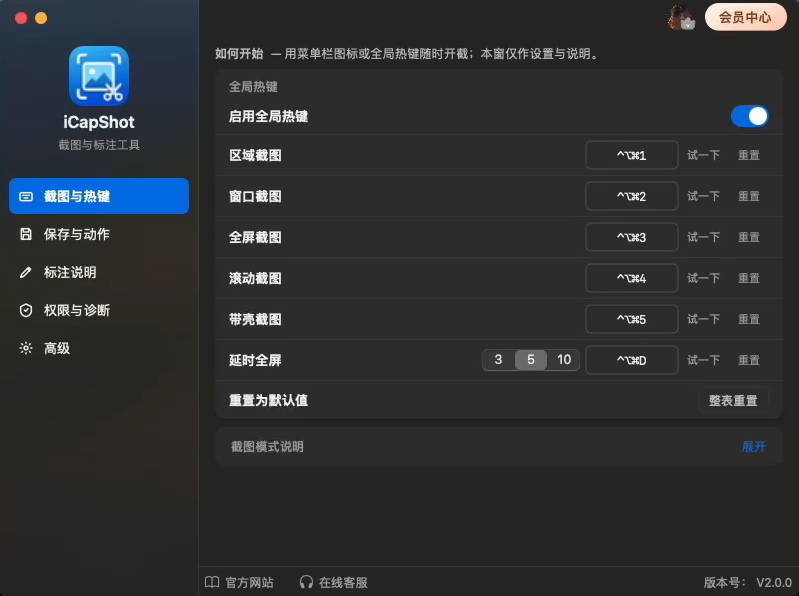Click 试一下 for 延时全屏

(703, 360)
